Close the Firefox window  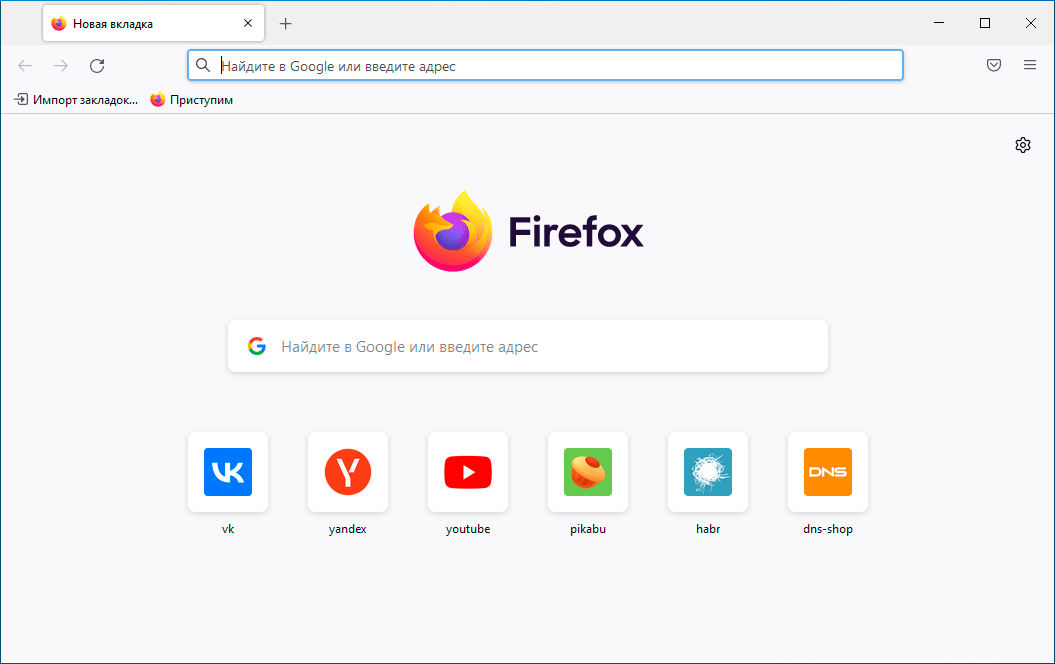pos(1031,23)
